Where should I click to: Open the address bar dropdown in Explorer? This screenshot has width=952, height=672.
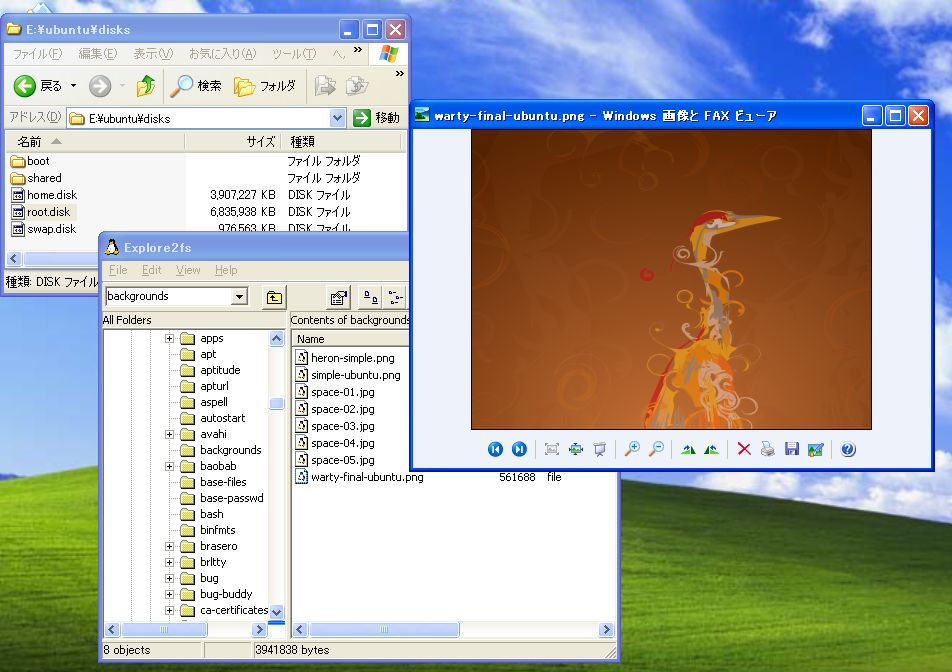tap(338, 118)
